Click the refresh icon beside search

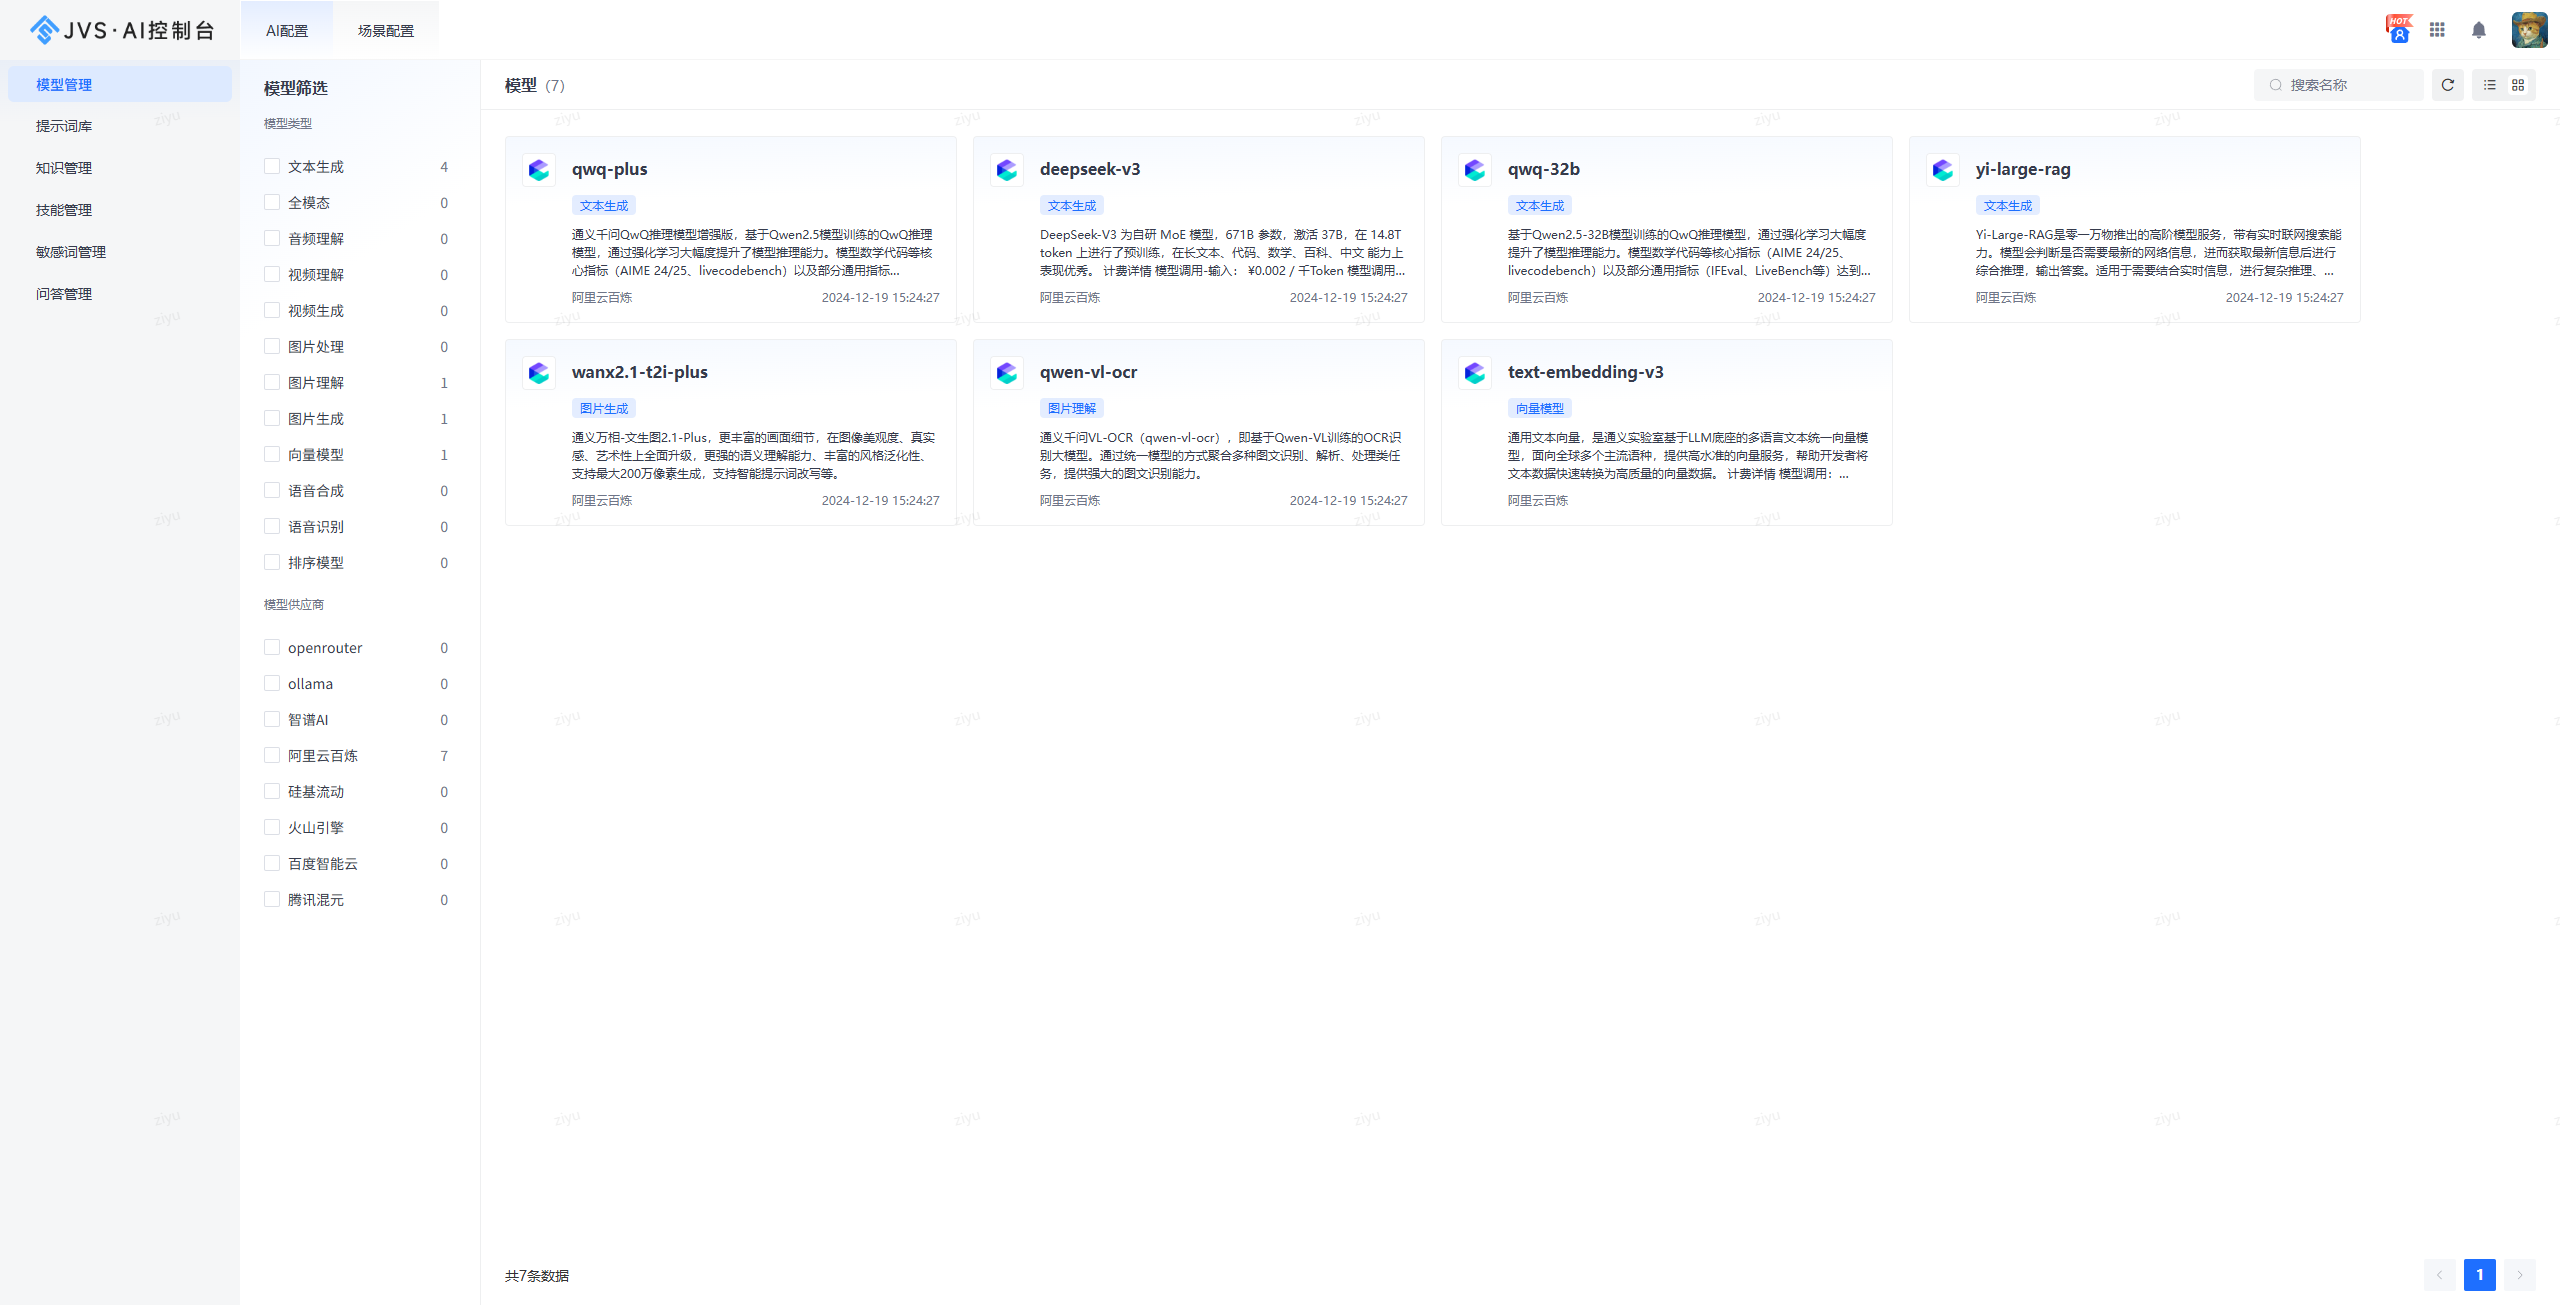(2447, 85)
